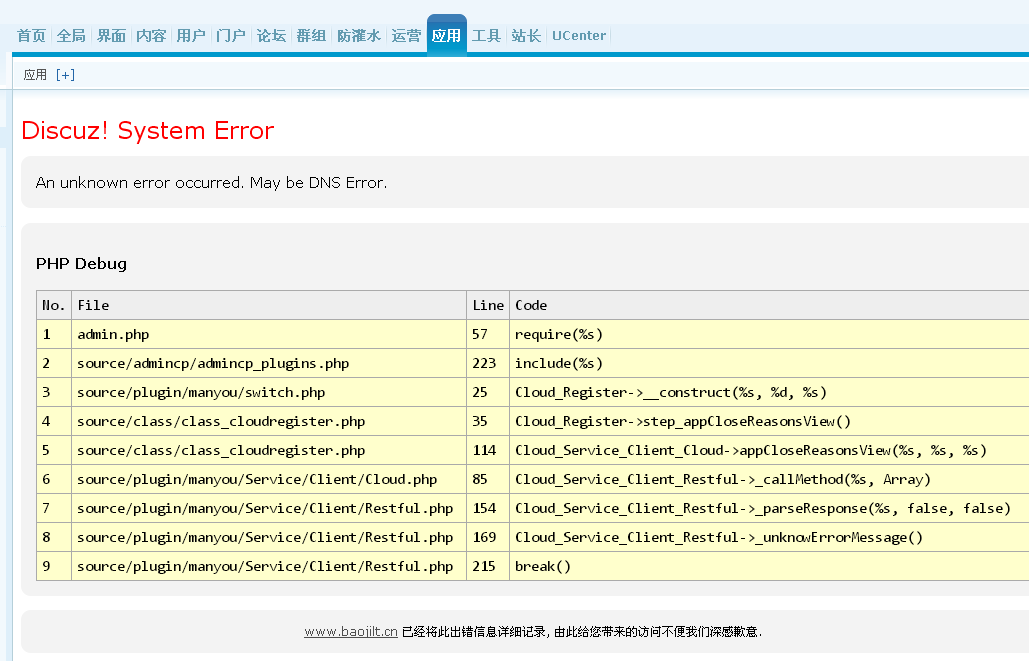Open the 首页 tab in navigation
Screen dimensions: 1029x661
31,36
